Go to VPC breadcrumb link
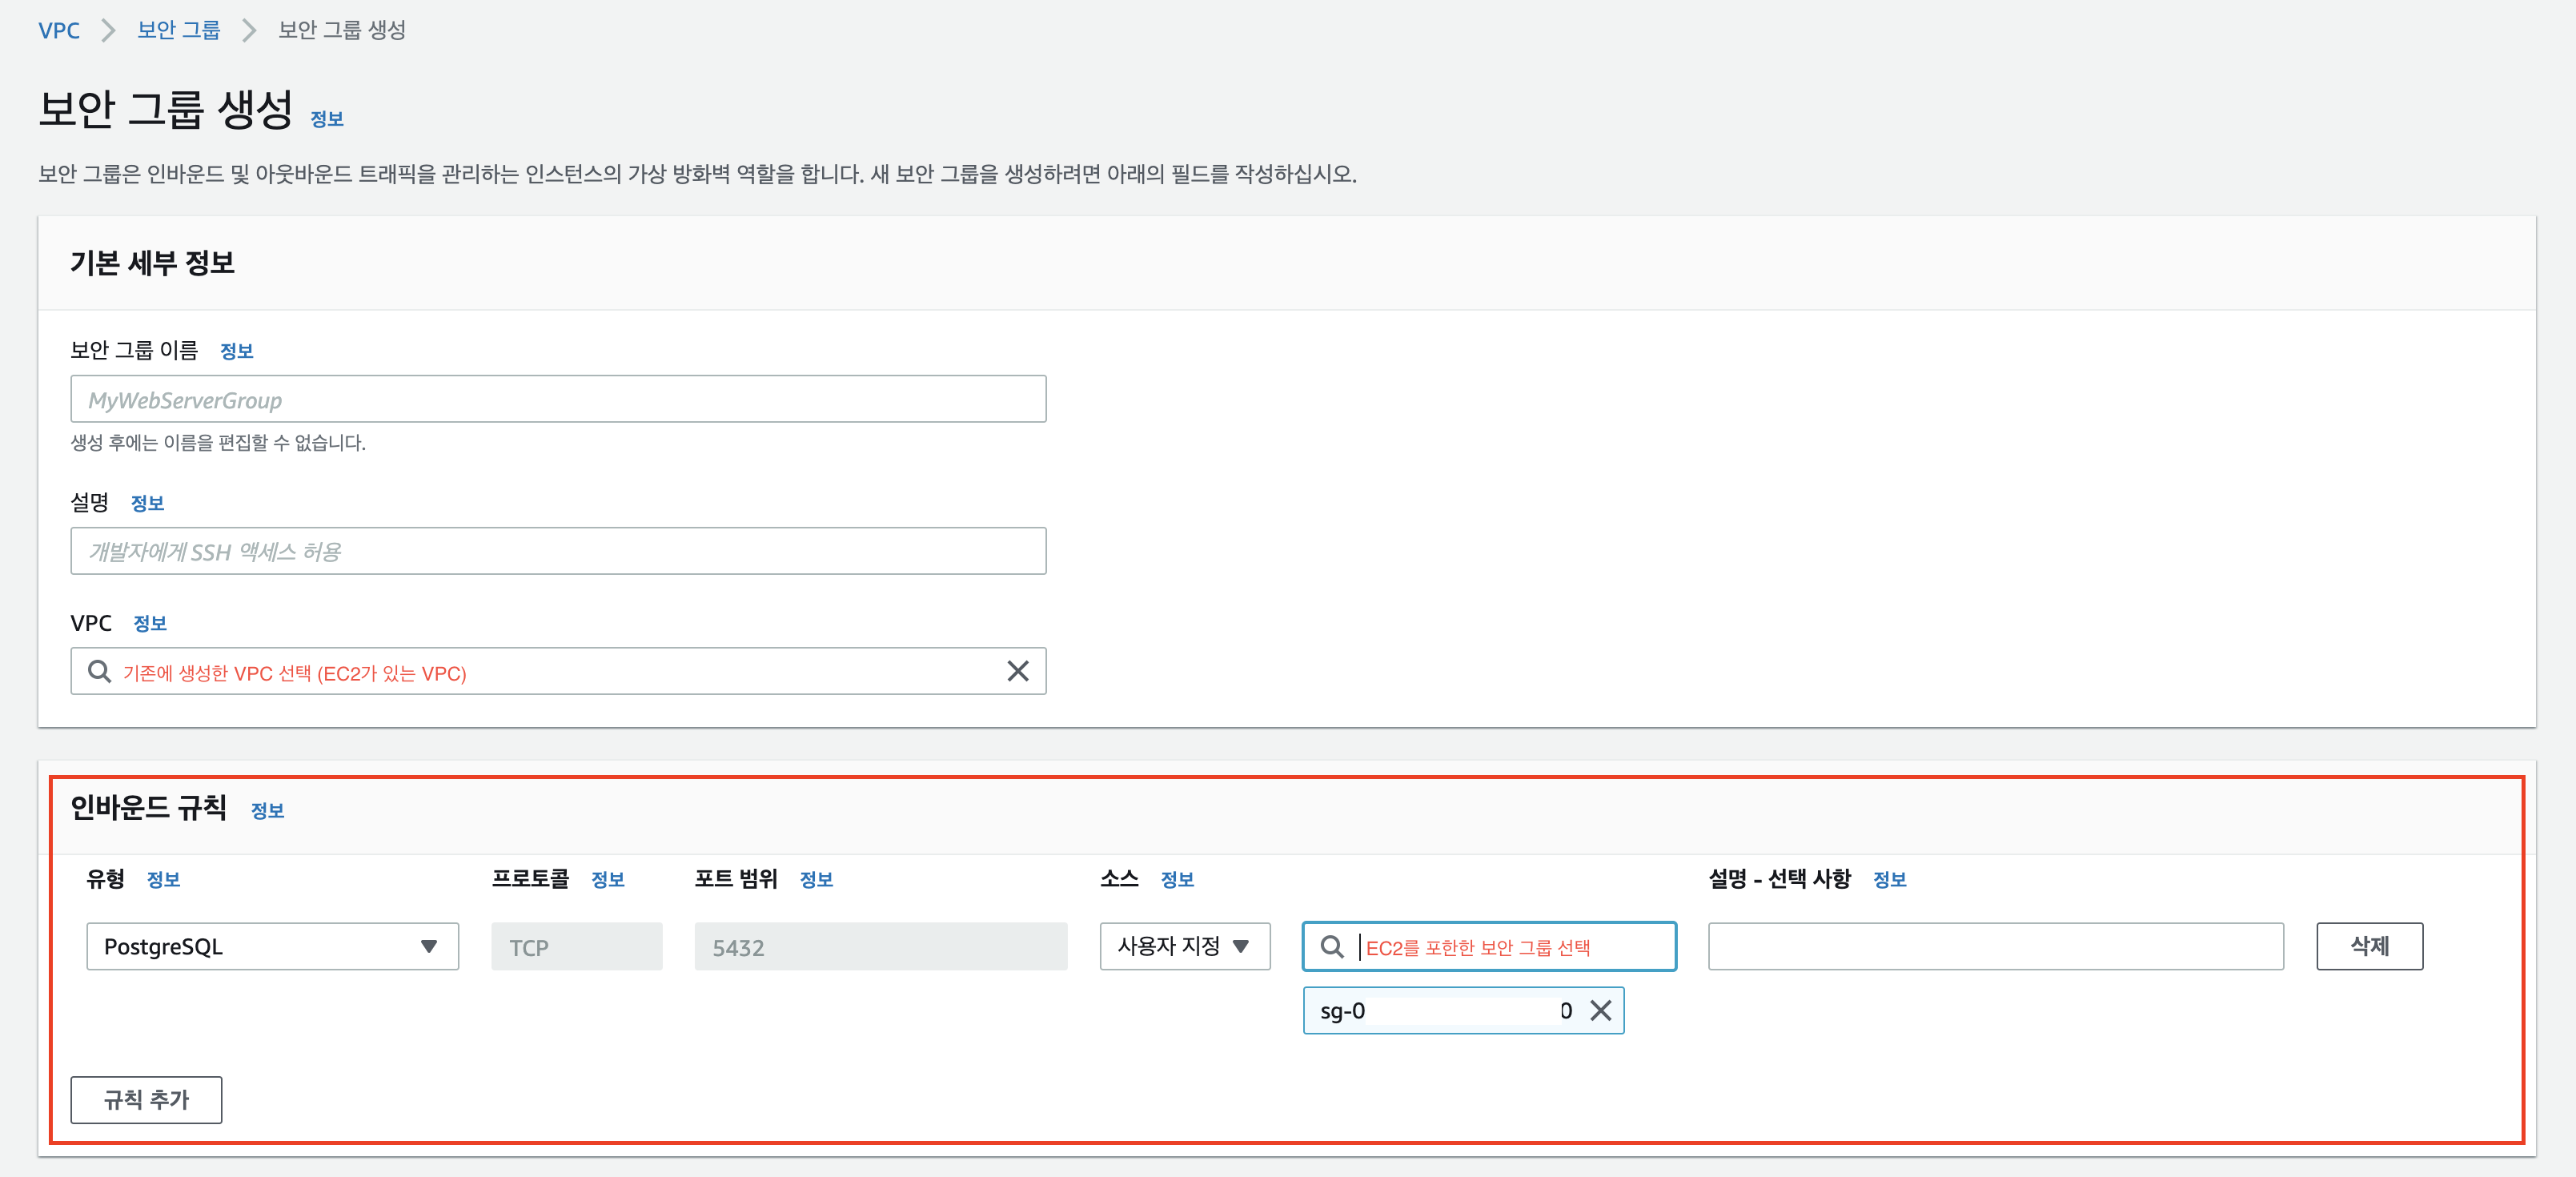 tap(59, 30)
